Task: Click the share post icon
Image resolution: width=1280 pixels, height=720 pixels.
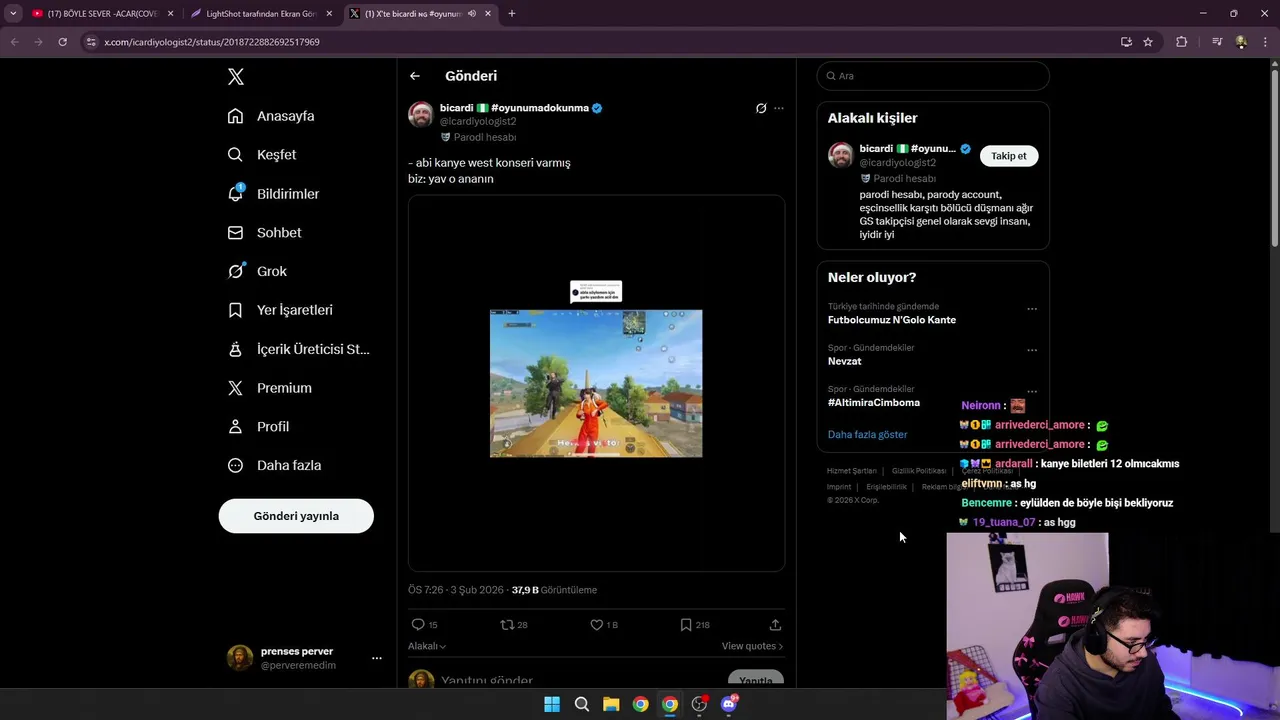Action: pos(775,625)
